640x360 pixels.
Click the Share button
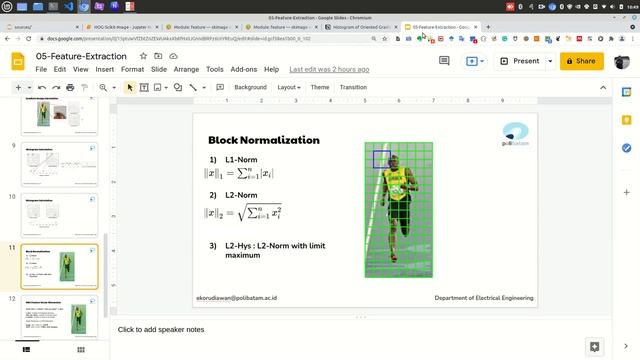582,61
